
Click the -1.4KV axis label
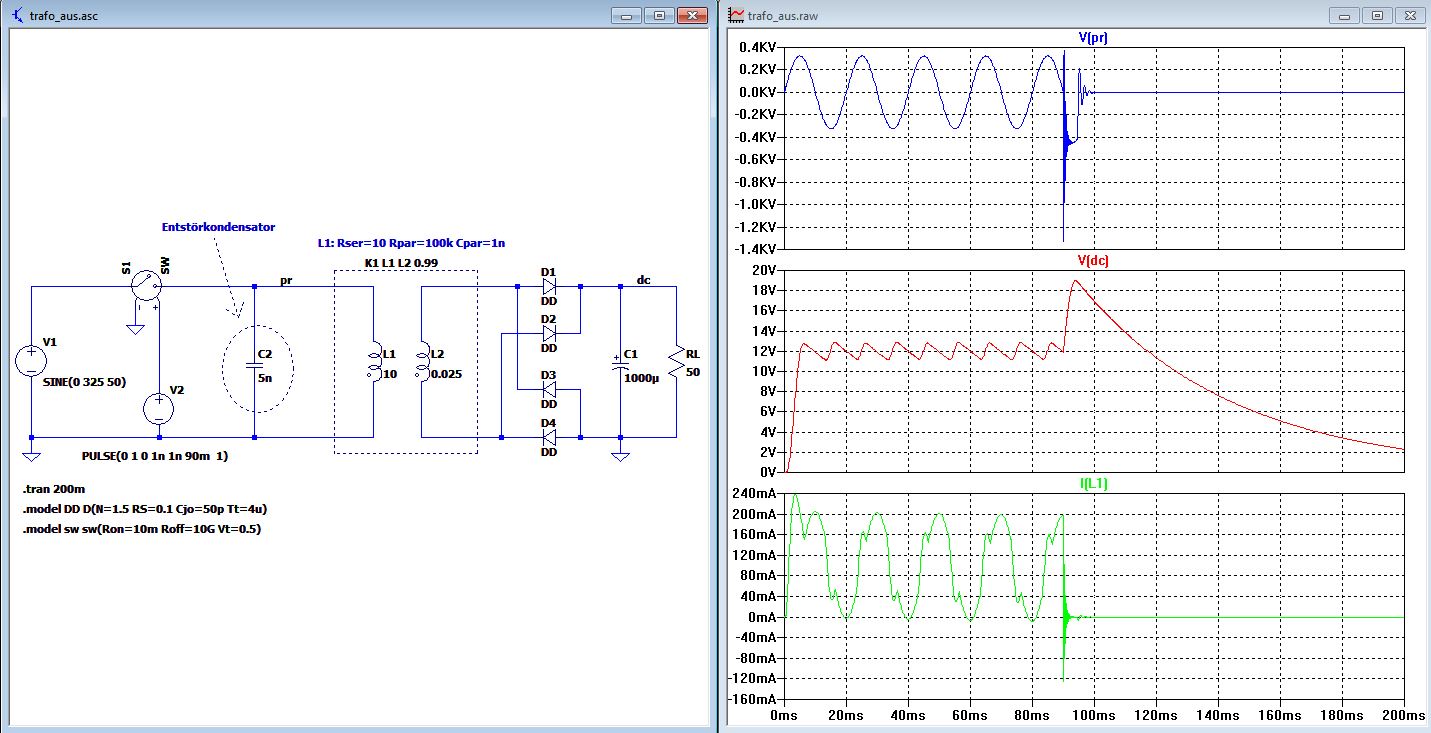[753, 249]
